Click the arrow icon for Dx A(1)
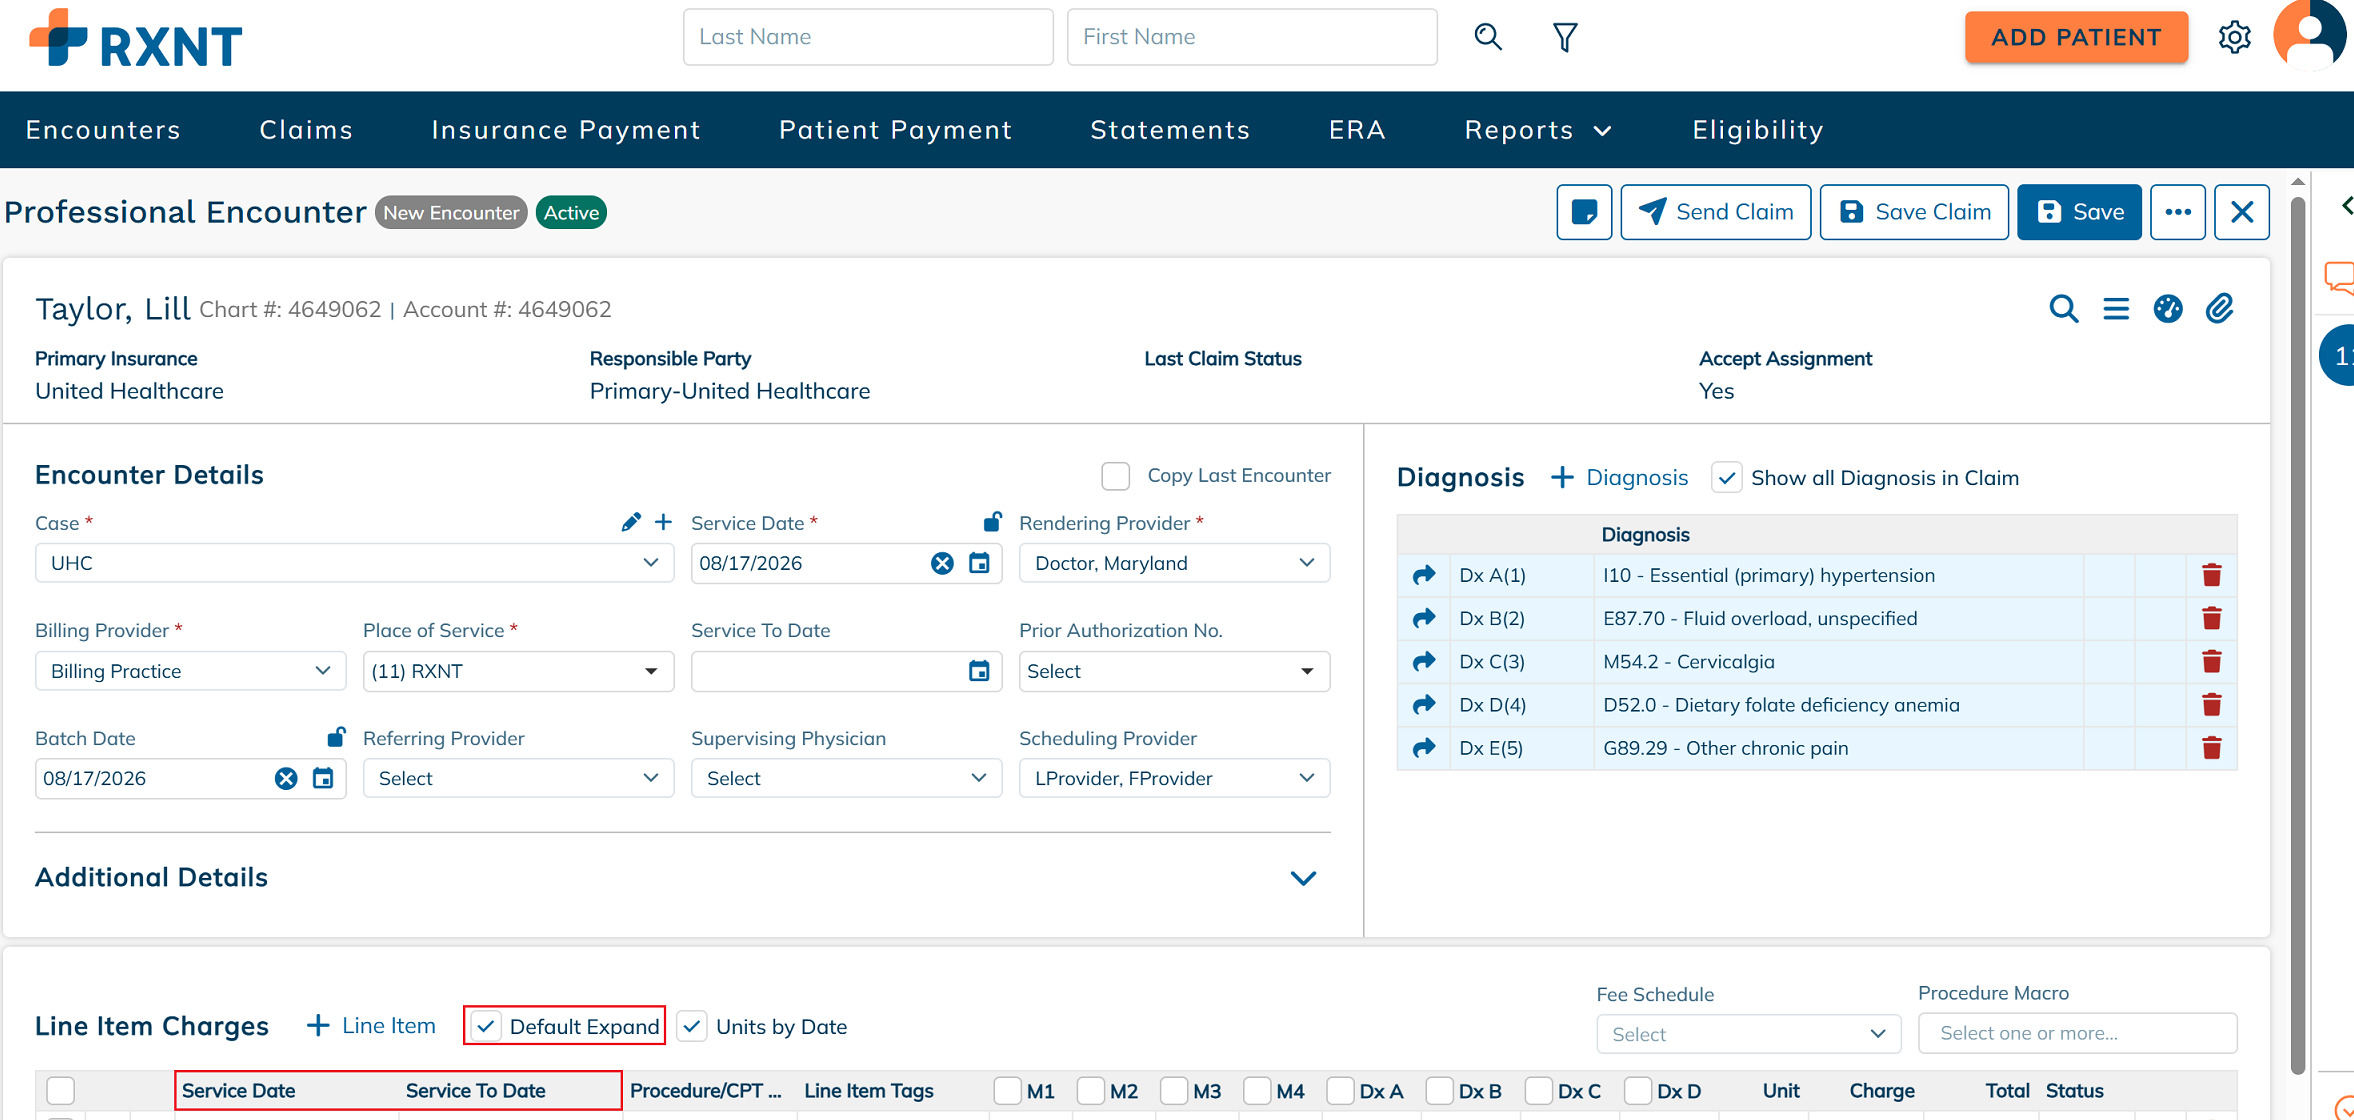Screen dimensions: 2354x1120 1424,575
